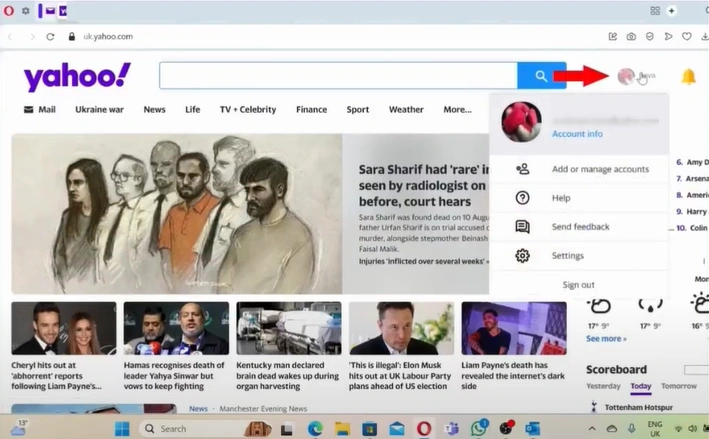Open the Opera main menu logo

pos(9,10)
